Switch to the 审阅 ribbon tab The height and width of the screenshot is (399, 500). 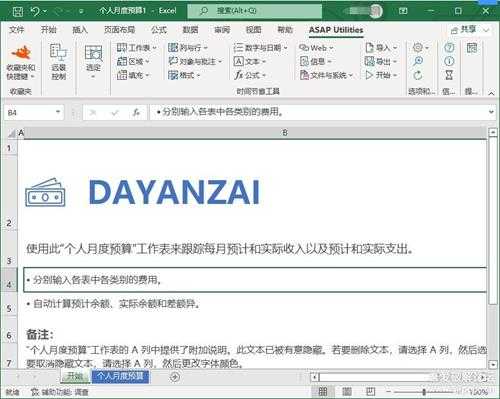pyautogui.click(x=222, y=30)
